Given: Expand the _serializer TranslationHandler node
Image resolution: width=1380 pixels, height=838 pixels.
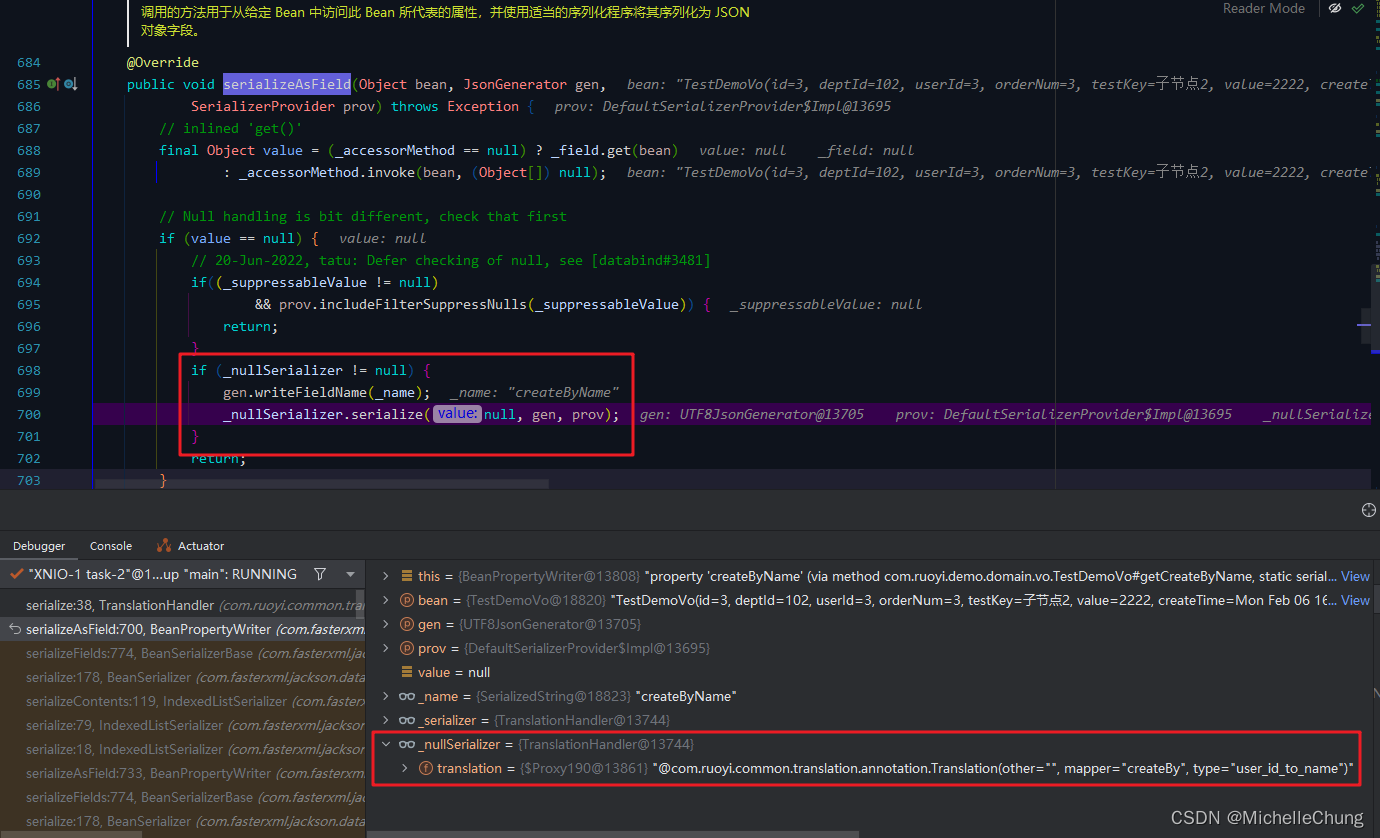Looking at the screenshot, I should tap(387, 720).
